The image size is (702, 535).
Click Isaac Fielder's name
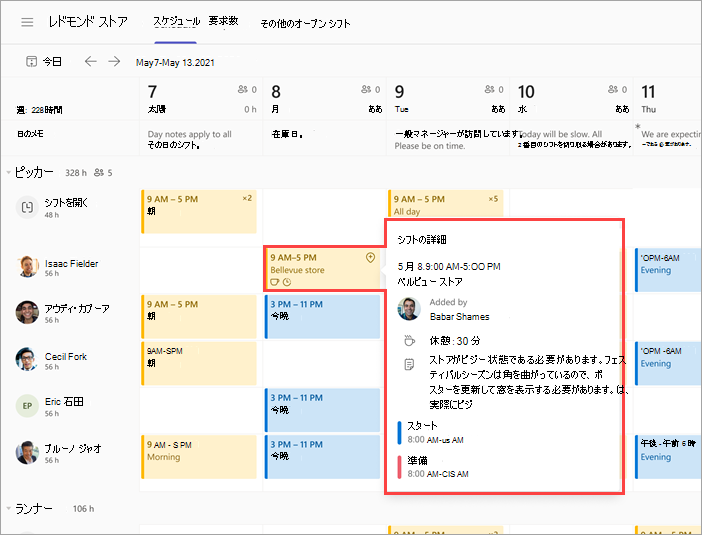(72, 264)
